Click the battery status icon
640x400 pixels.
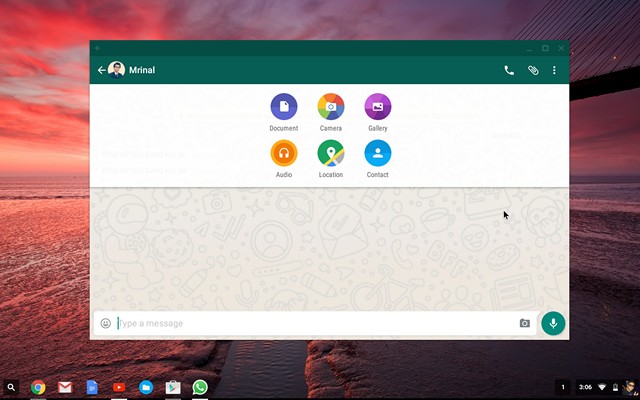(615, 387)
